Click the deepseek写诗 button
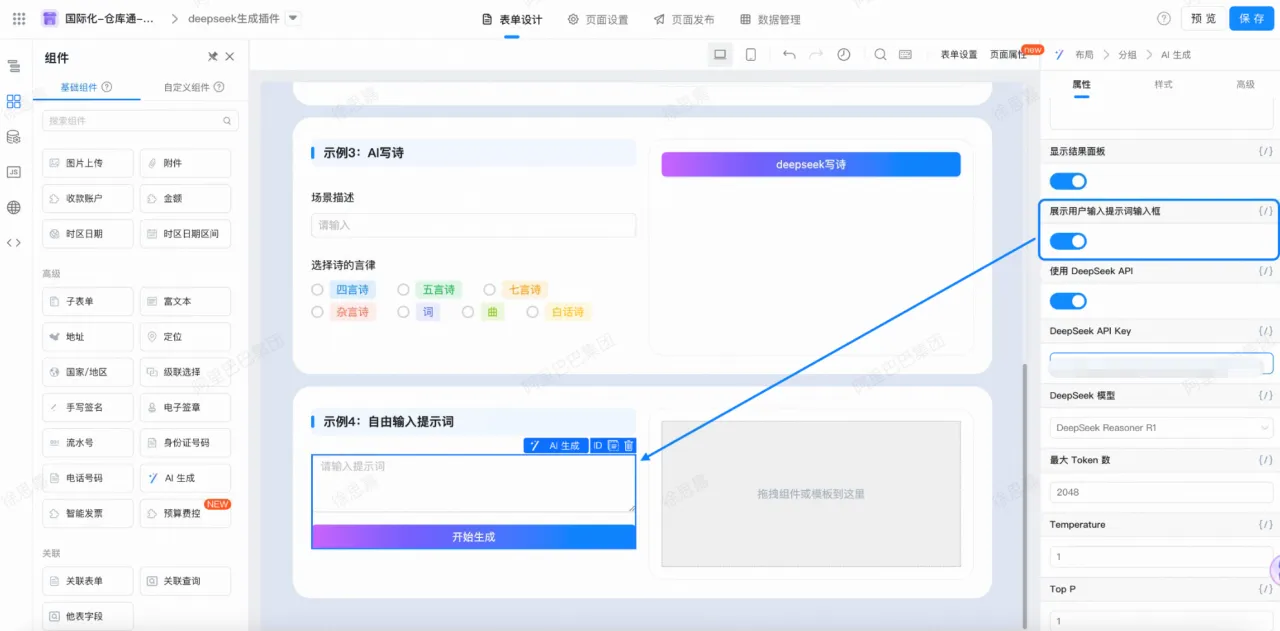Screen dimensions: 1280x631 tap(811, 164)
